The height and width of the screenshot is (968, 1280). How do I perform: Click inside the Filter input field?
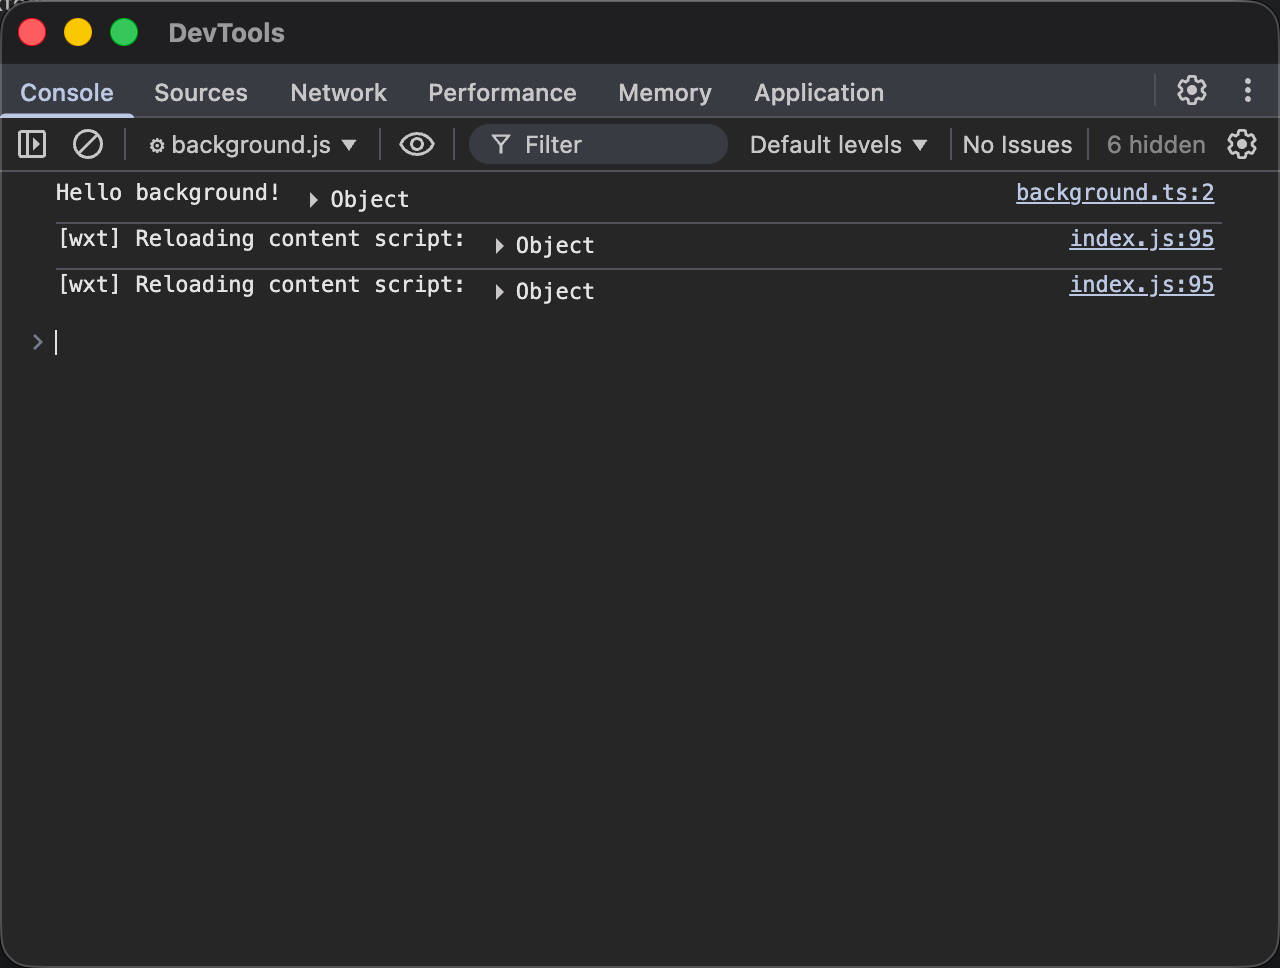pos(598,144)
